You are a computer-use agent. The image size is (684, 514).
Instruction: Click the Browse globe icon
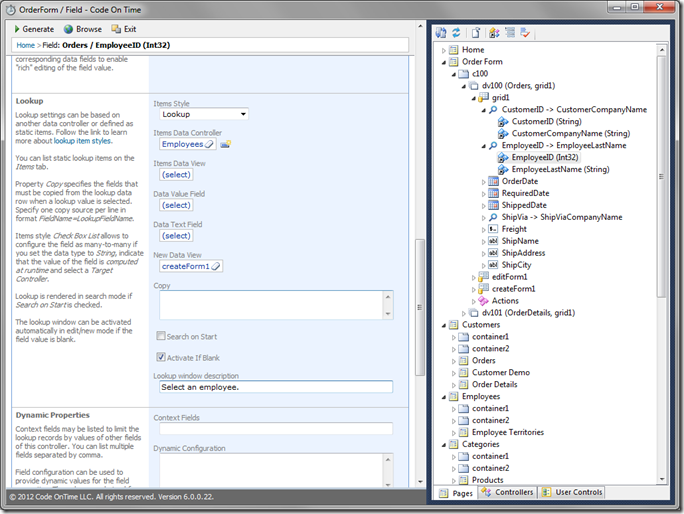[68, 29]
